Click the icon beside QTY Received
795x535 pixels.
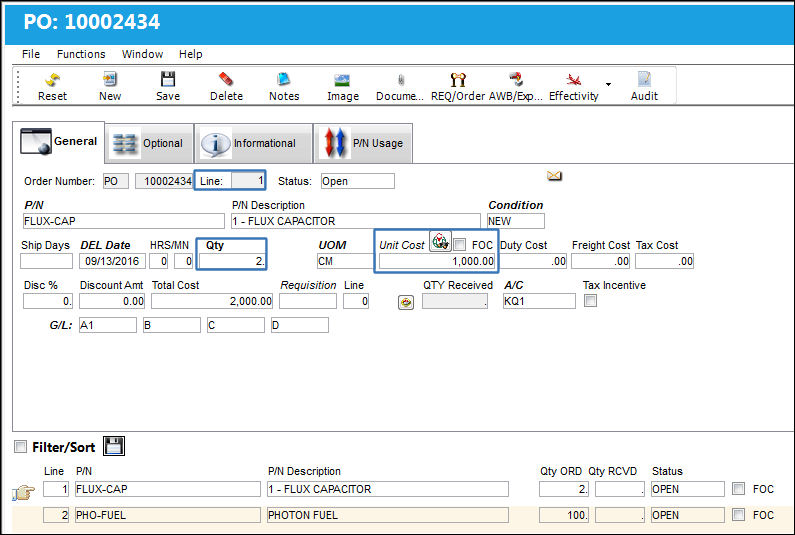406,303
